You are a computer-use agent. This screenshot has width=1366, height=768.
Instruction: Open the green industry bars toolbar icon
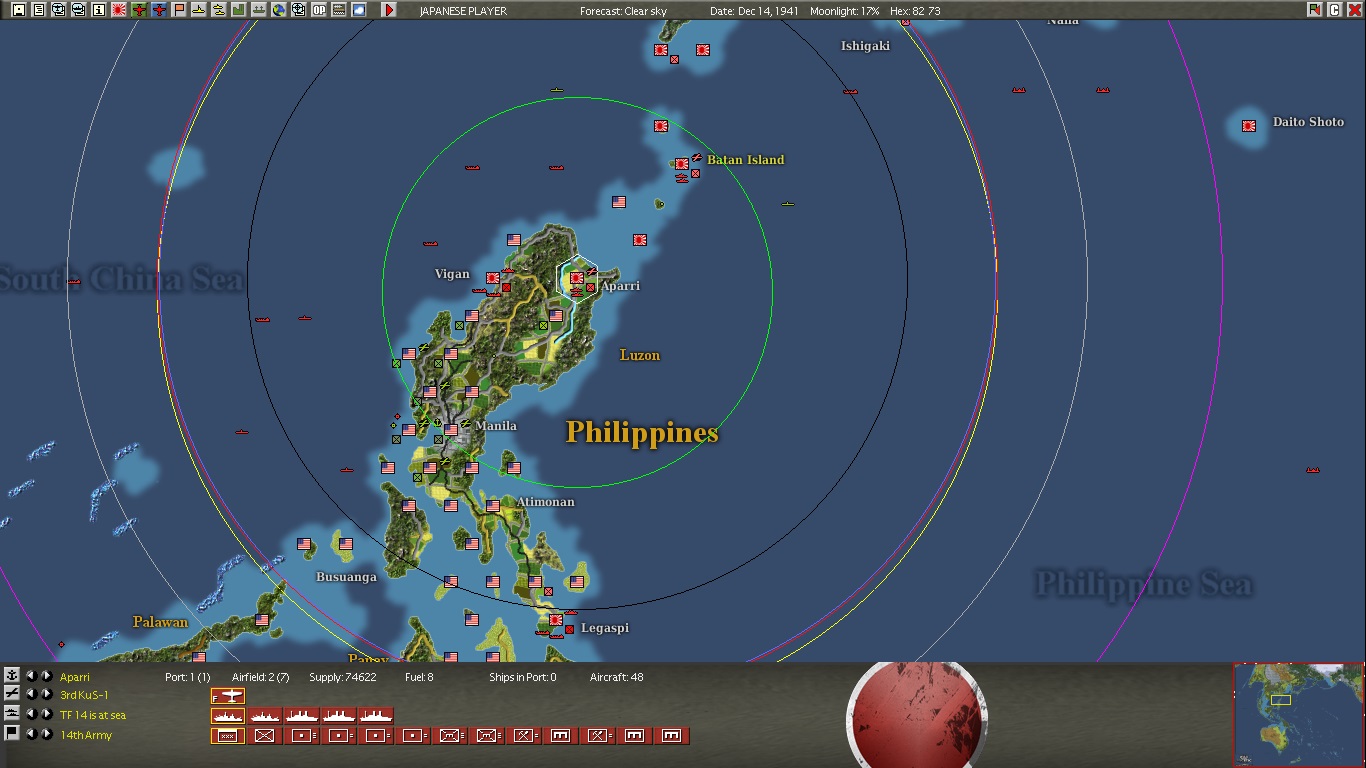pyautogui.click(x=238, y=10)
